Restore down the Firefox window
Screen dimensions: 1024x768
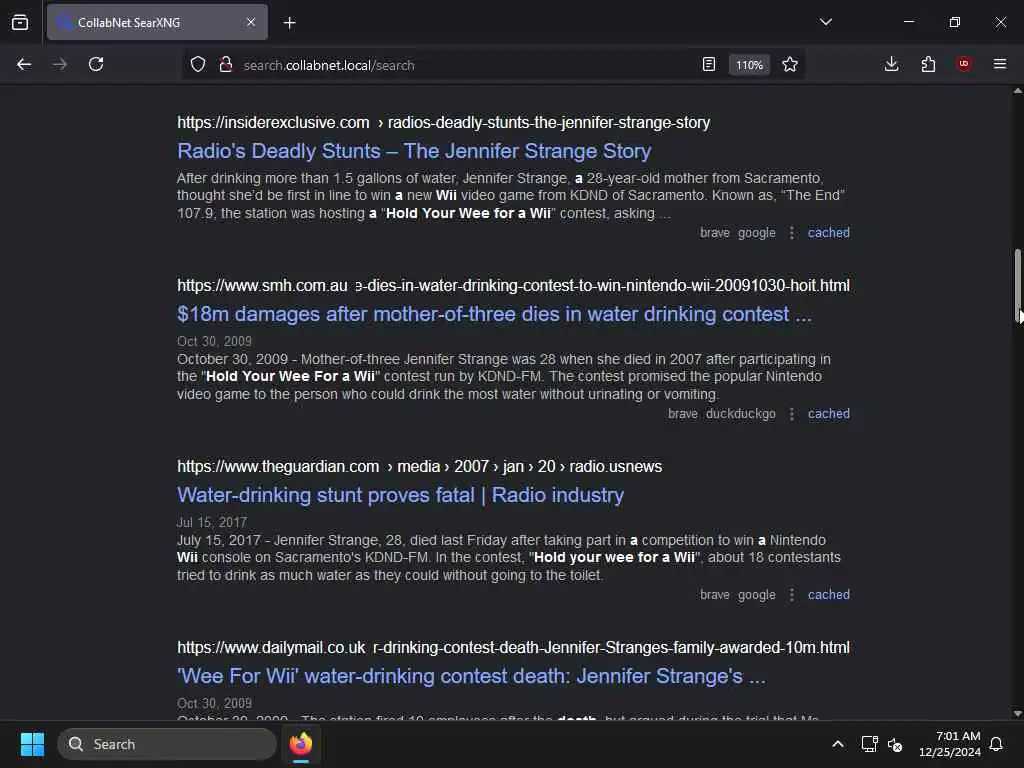coord(955,22)
